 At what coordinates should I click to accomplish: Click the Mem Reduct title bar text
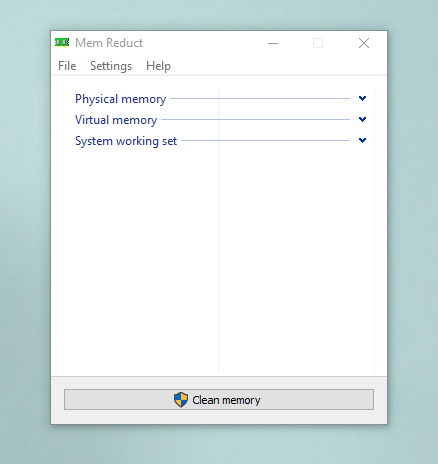pos(109,43)
